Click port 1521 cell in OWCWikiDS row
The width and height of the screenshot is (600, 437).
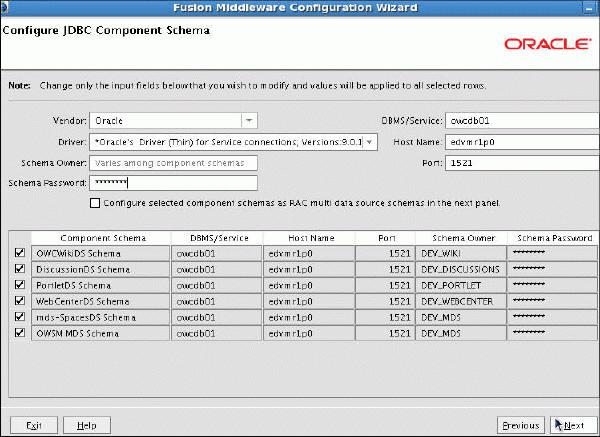tap(385, 253)
